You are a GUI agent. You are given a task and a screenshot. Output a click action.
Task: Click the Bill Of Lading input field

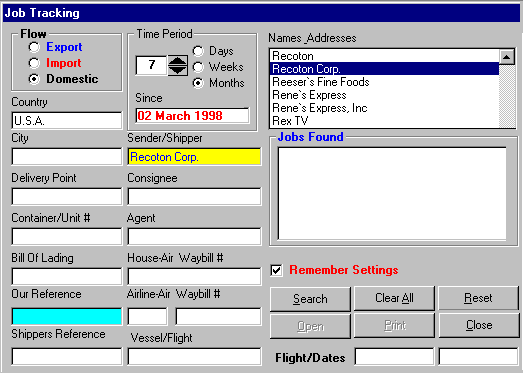pyautogui.click(x=67, y=276)
